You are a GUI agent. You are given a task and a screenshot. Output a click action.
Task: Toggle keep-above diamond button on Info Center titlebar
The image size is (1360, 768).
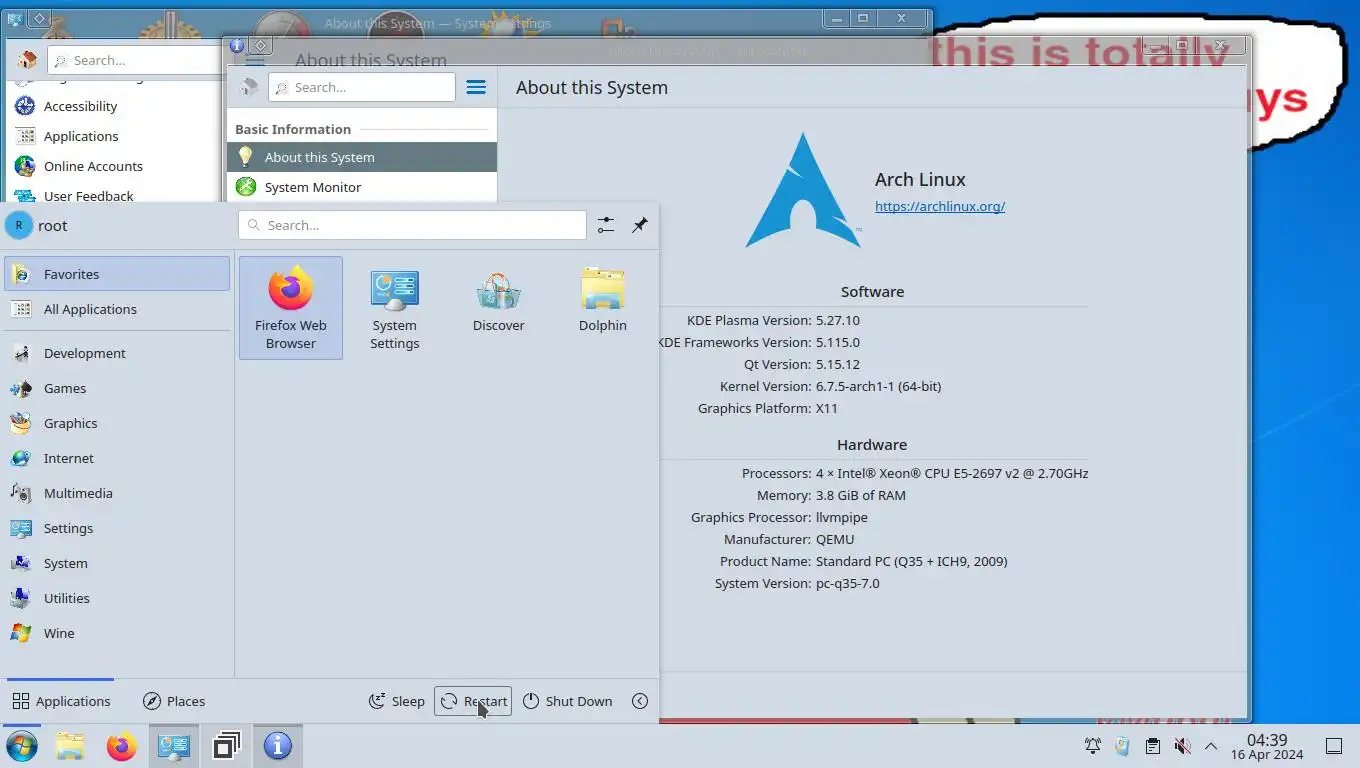(260, 45)
